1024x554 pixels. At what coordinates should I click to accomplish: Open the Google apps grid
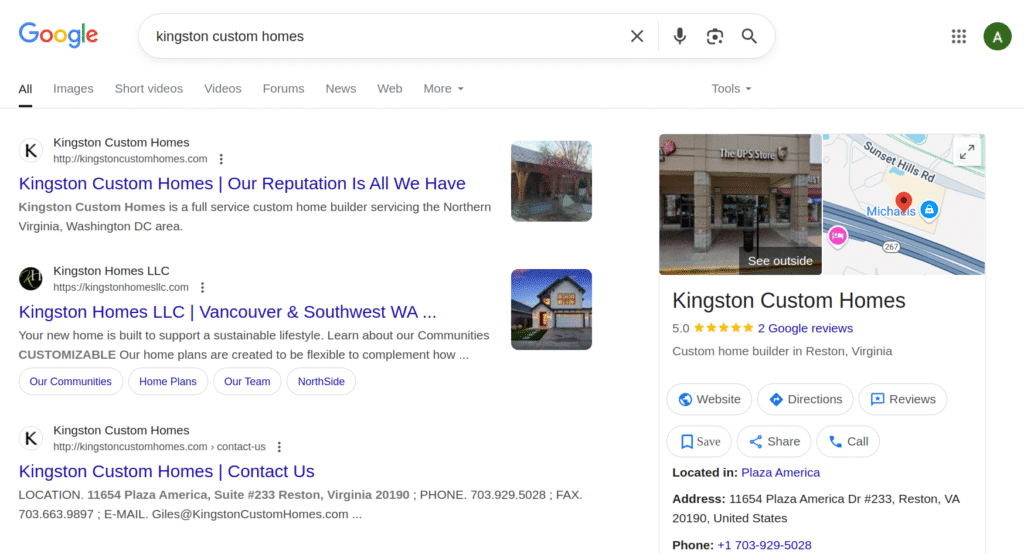click(958, 36)
